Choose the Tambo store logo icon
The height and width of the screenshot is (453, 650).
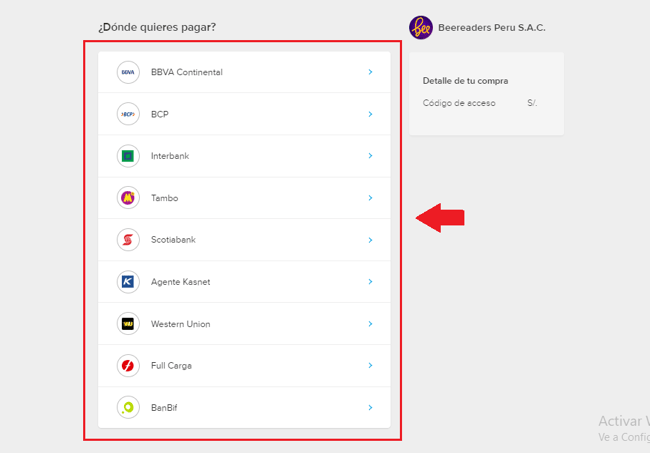click(x=128, y=198)
